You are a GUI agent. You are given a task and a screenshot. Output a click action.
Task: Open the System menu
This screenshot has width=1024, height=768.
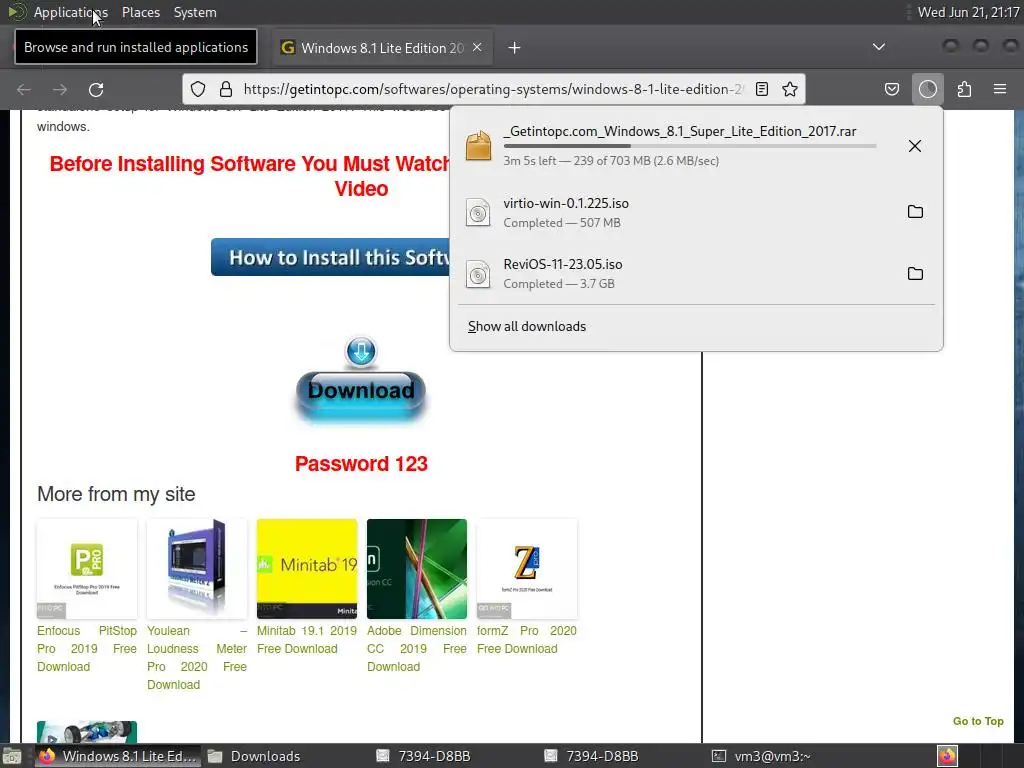pos(195,12)
